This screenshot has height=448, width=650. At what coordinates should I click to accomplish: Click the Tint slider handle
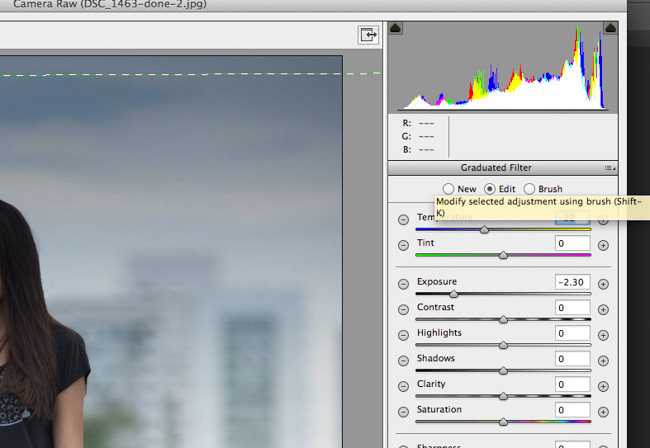click(x=503, y=255)
